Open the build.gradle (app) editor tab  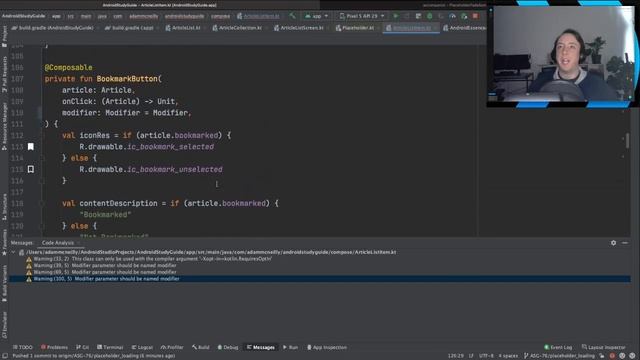click(x=130, y=28)
